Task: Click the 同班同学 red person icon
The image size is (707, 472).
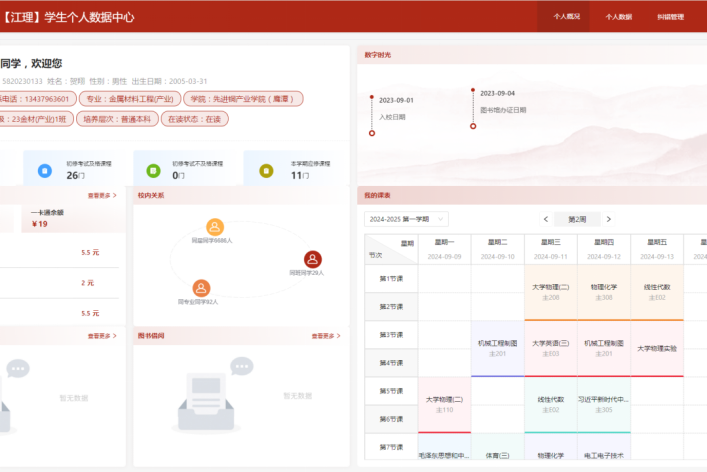Action: point(312,259)
